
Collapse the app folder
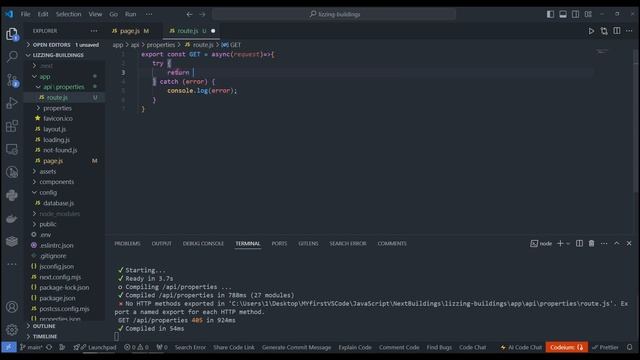(x=63, y=76)
